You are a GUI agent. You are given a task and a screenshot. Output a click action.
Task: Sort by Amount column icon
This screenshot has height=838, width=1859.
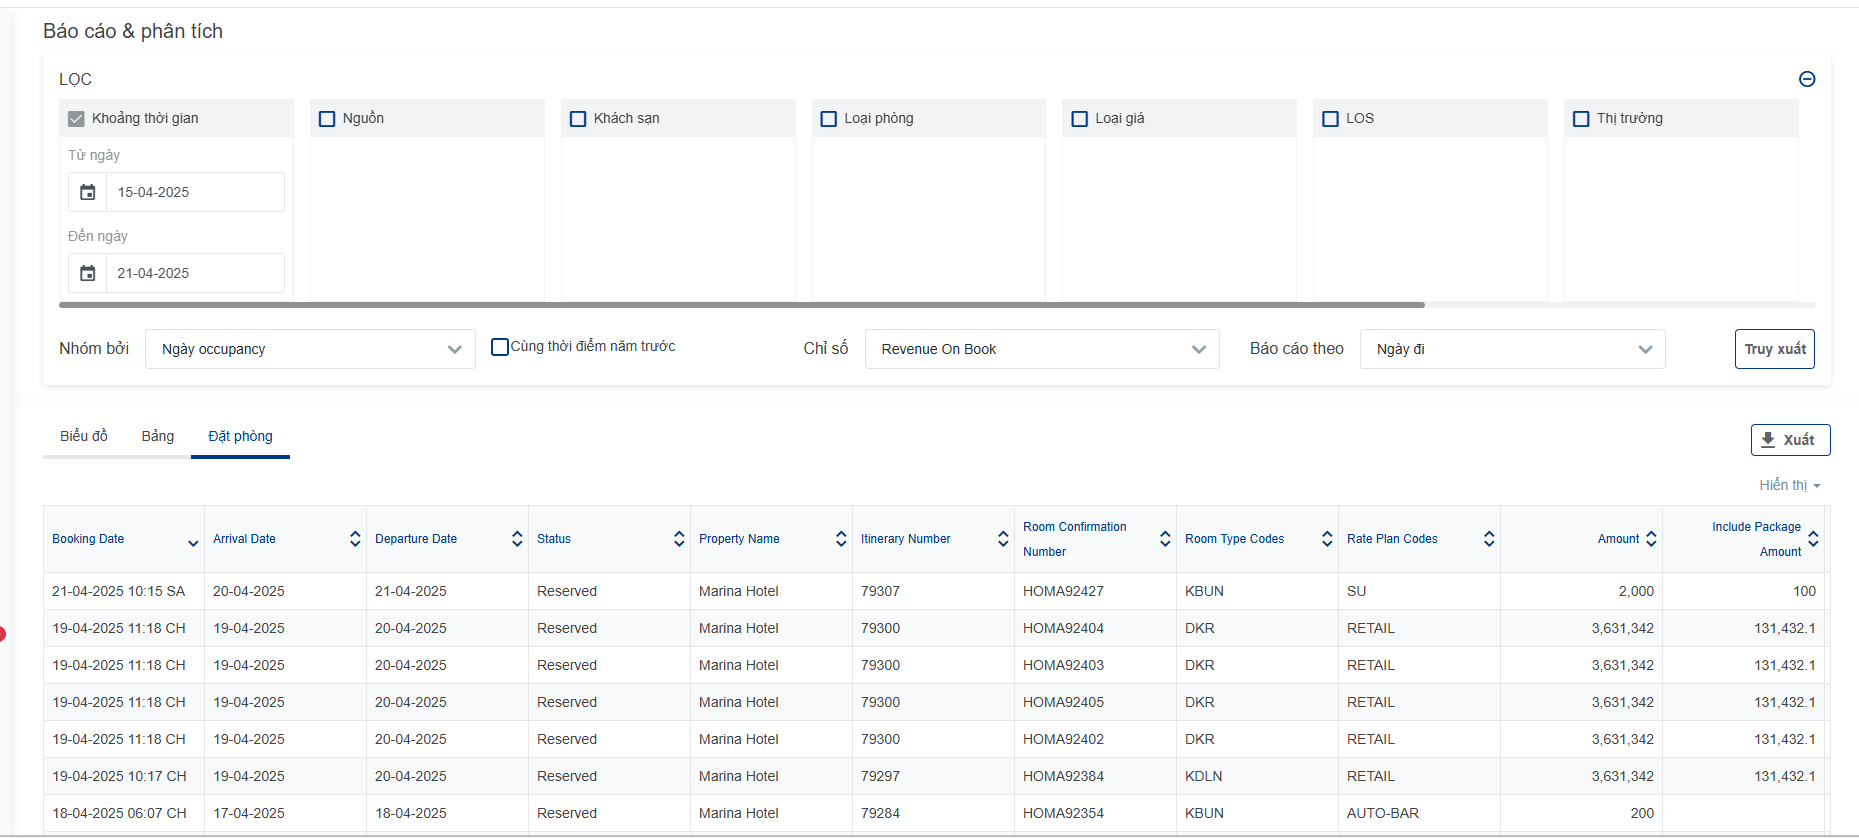coord(1651,539)
